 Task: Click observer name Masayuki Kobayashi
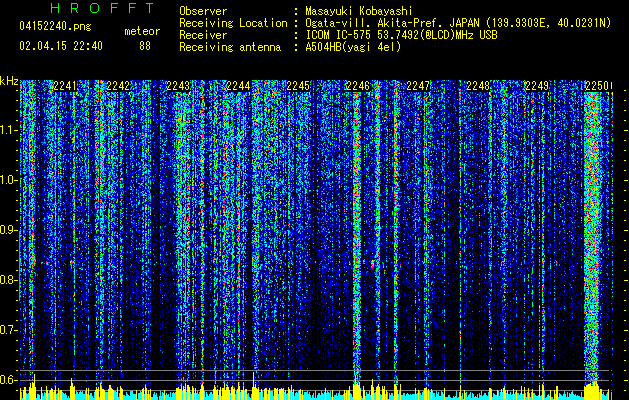pos(359,11)
